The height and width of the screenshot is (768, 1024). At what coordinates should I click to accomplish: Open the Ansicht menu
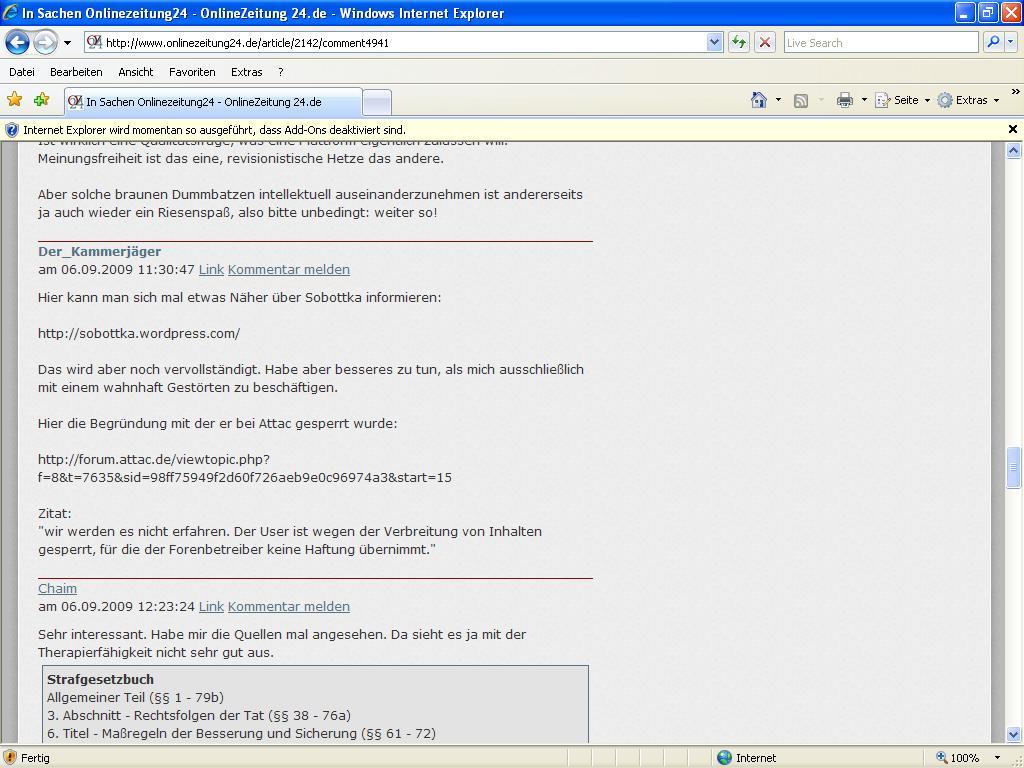(x=136, y=72)
